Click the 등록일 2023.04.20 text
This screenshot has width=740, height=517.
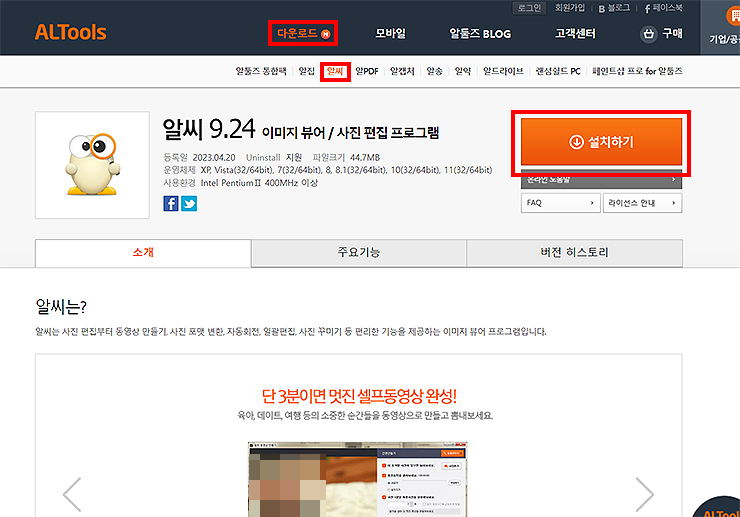pos(199,157)
